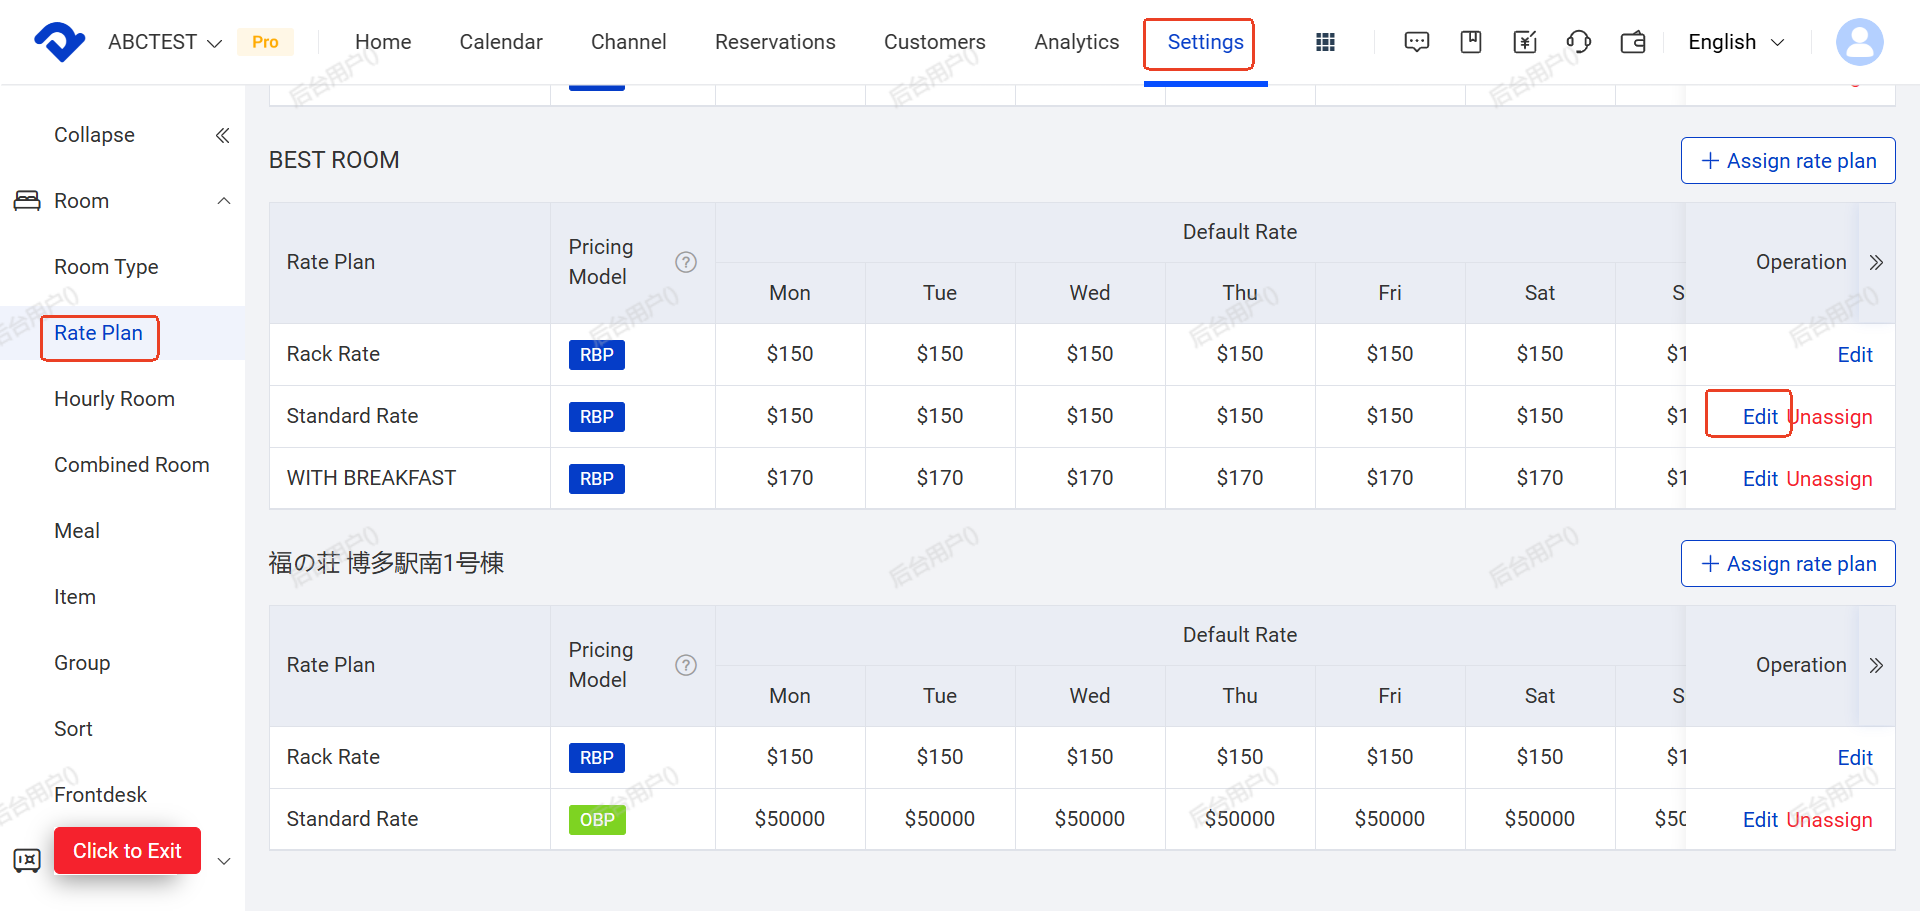The image size is (1920, 911).
Task: Select Rate Plan in sidebar
Action: 98,333
